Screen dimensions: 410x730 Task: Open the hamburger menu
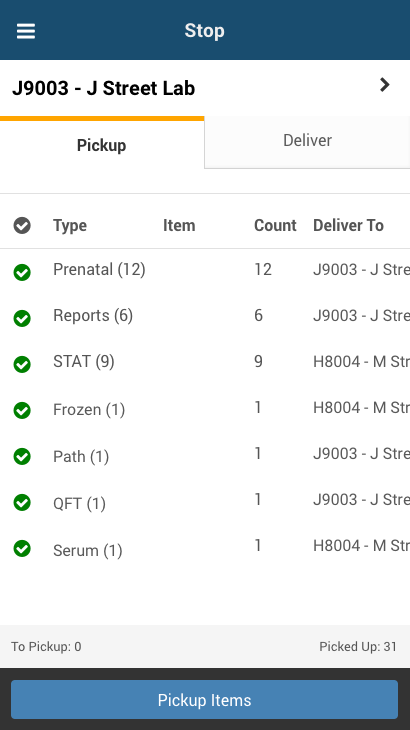point(26,31)
